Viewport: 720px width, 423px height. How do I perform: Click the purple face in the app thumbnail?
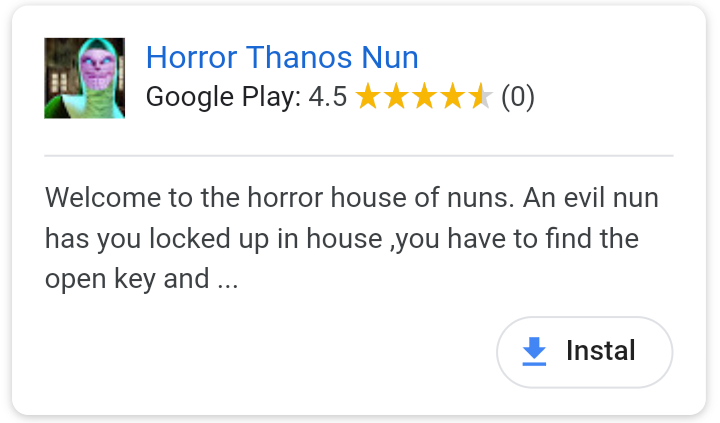coord(98,69)
